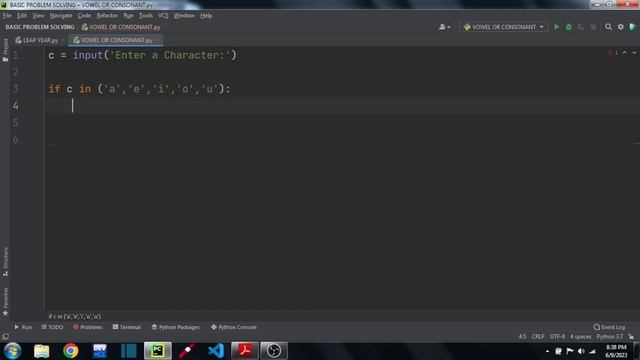Close the LEAP YEAR.py tab
640x360 pixels.
pyautogui.click(x=63, y=40)
